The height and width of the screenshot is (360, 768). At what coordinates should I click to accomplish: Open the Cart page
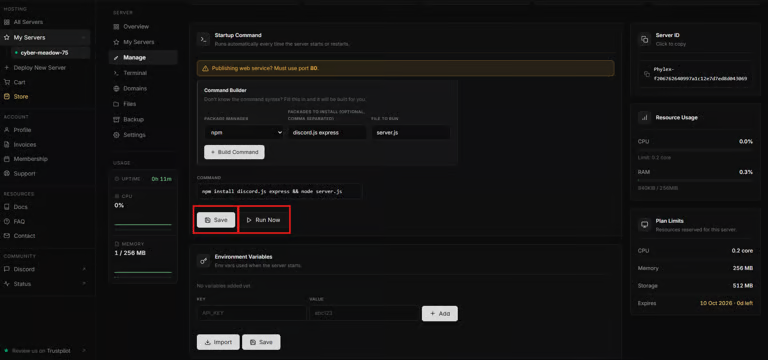coord(20,82)
